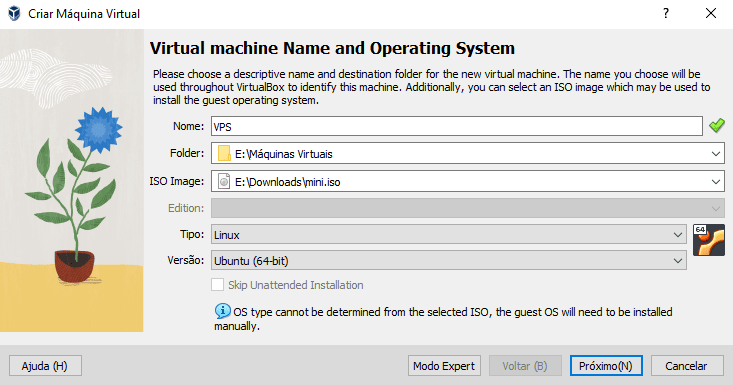The width and height of the screenshot is (733, 385).
Task: Click the 'ISO Image:' field label
Action: 177,181
